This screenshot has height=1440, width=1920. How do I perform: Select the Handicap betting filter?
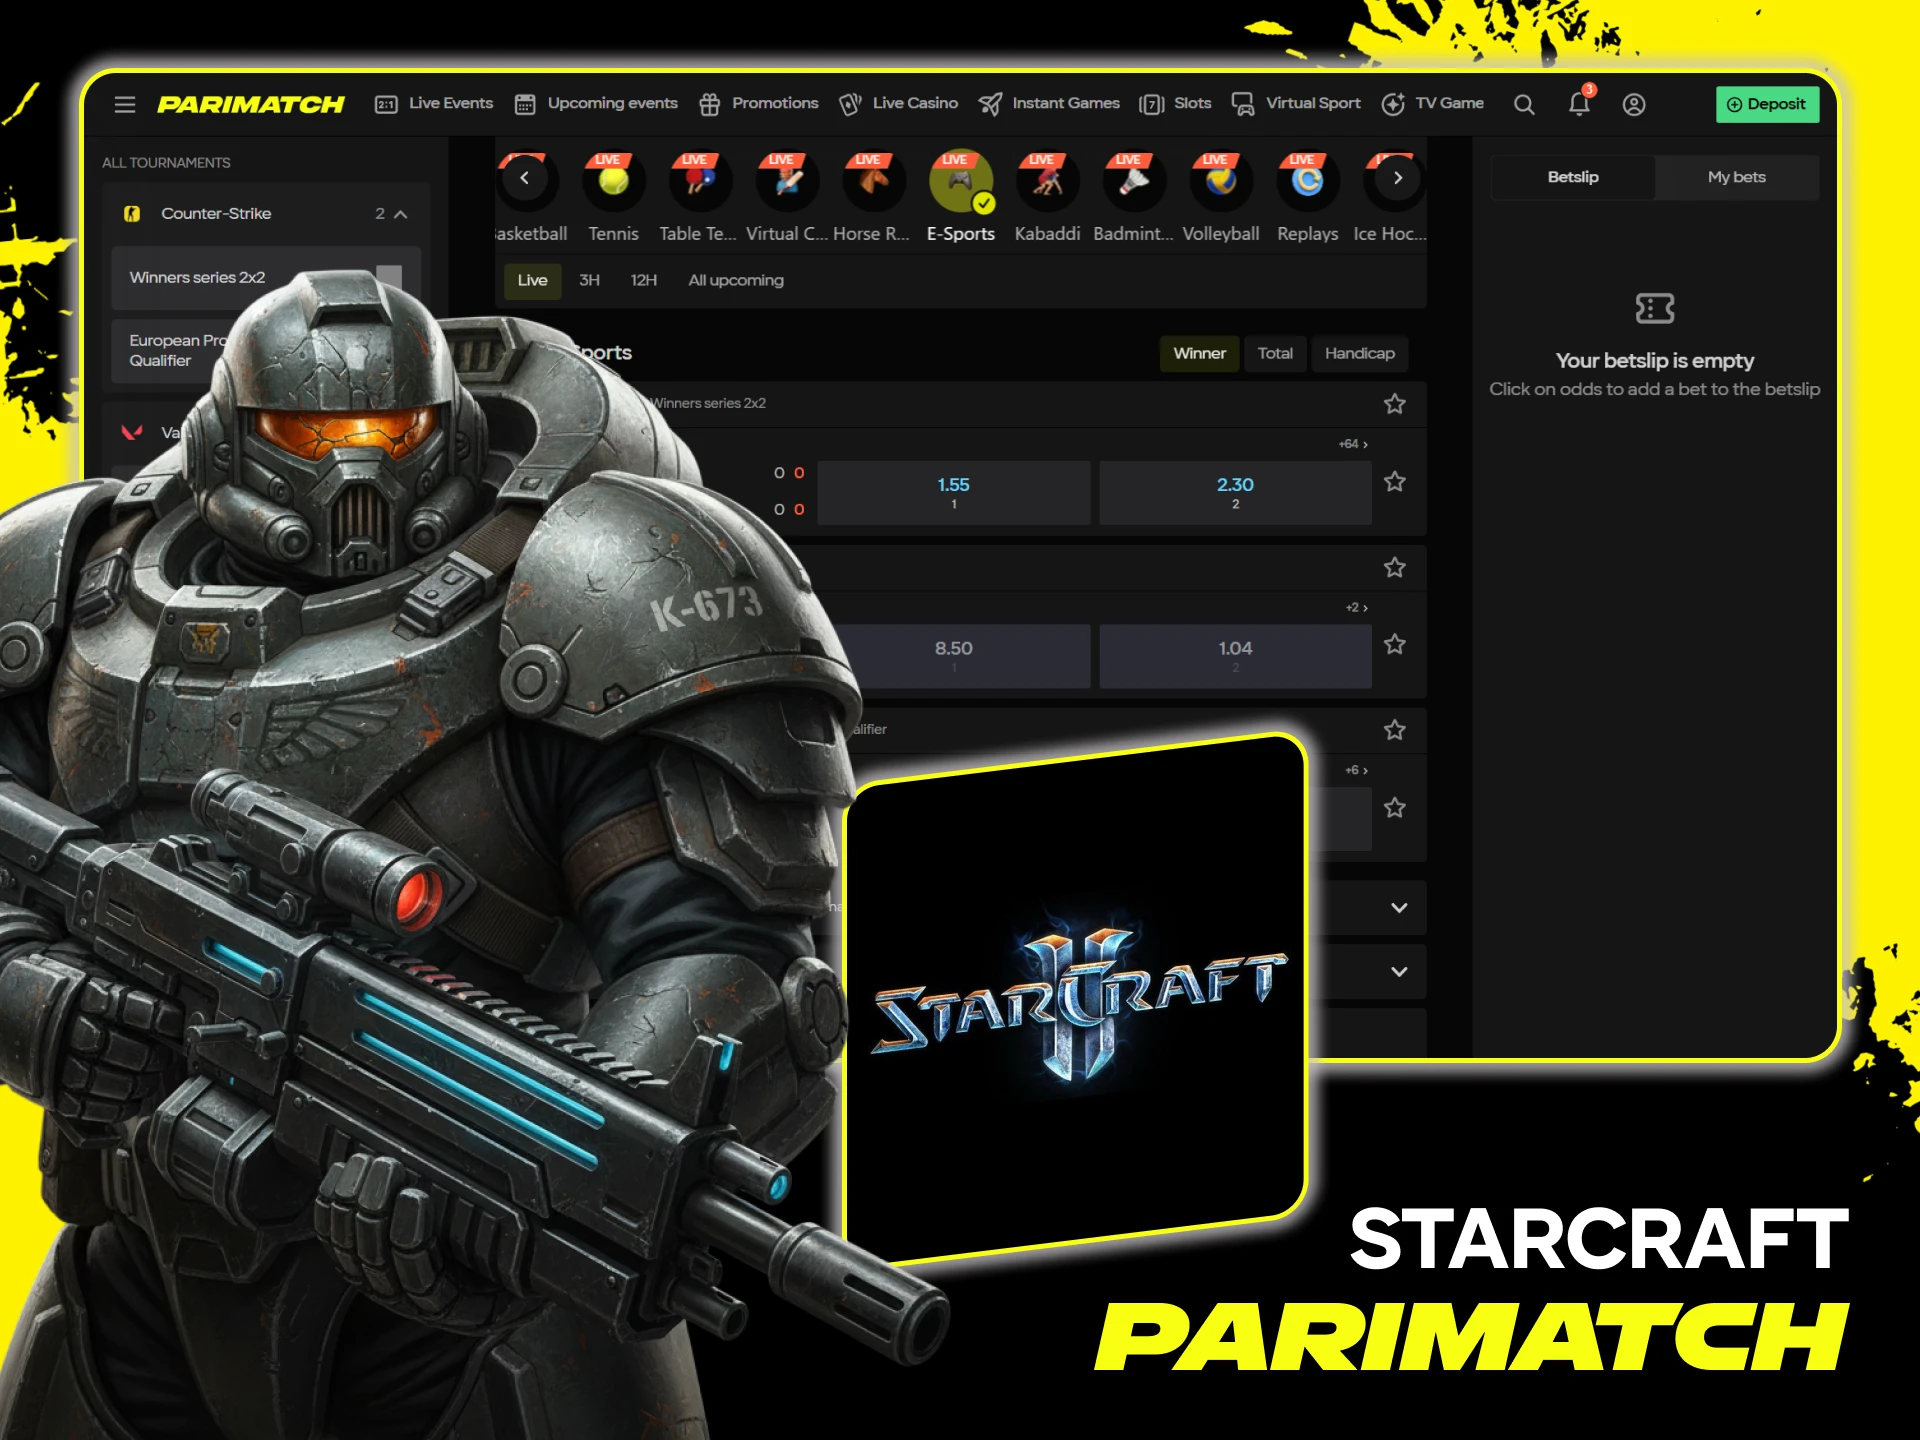click(1359, 353)
